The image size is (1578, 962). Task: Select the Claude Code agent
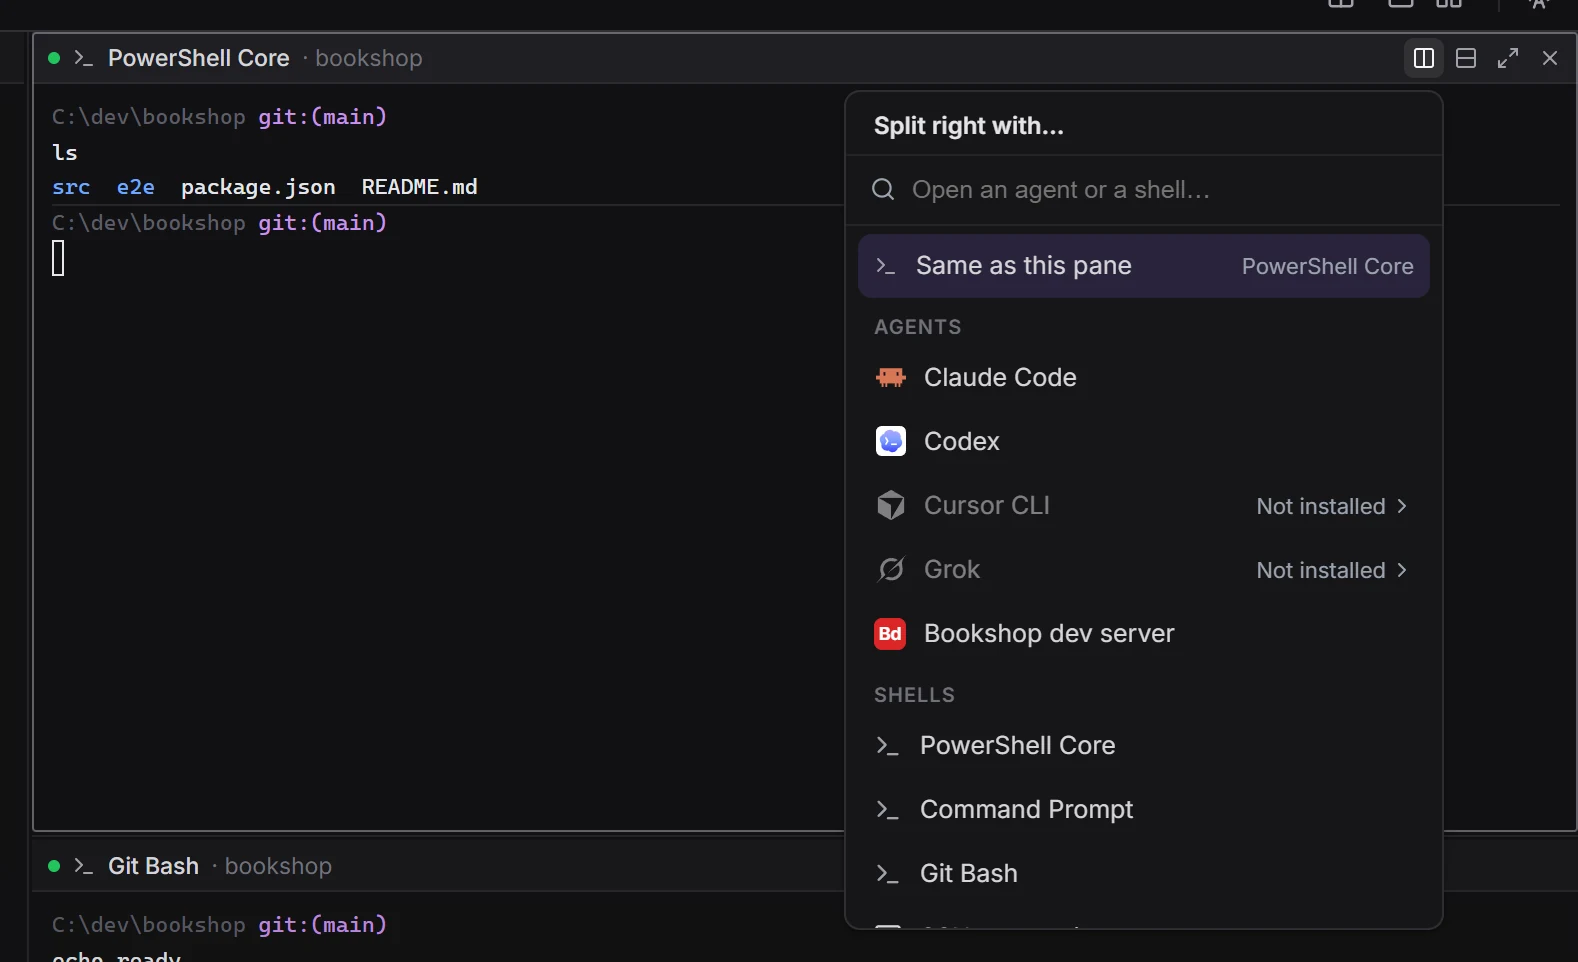(x=1144, y=378)
